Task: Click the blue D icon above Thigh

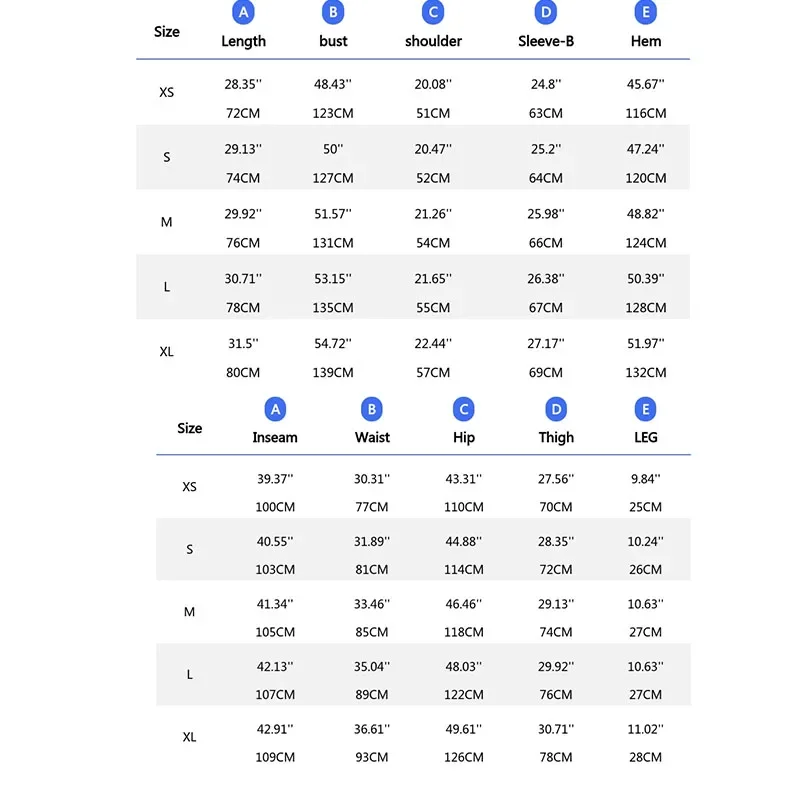Action: [556, 409]
